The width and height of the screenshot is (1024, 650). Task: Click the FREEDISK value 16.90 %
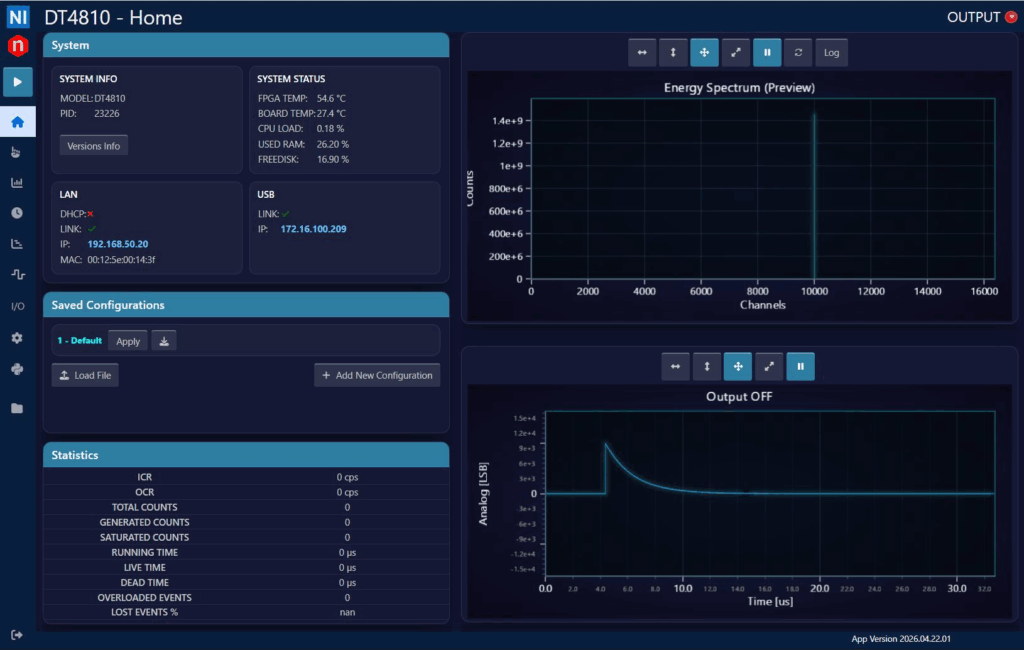[x=333, y=159]
